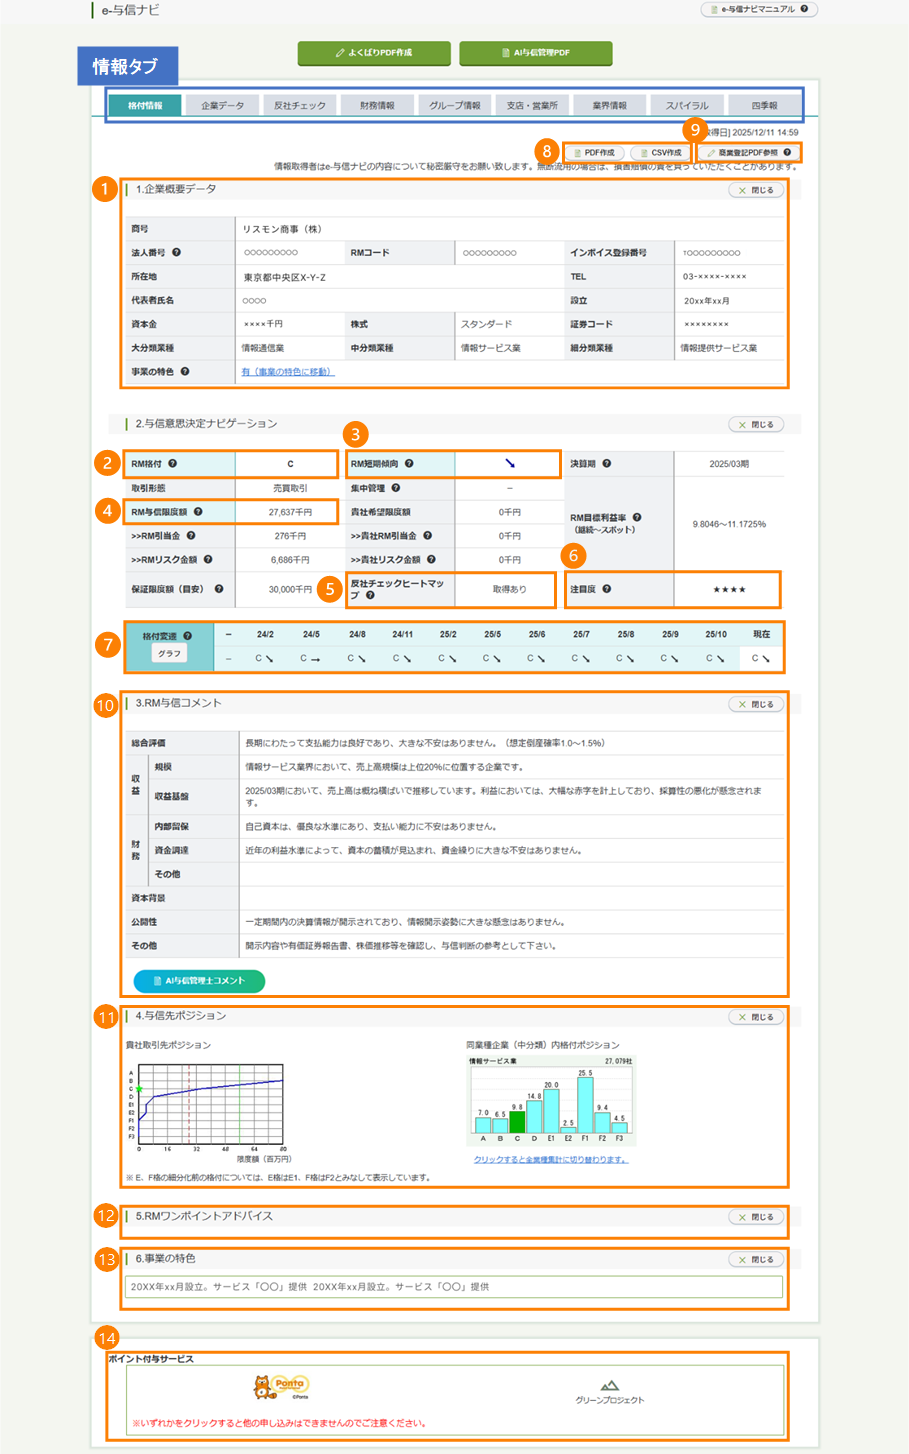The height and width of the screenshot is (1454, 909).
Task: Hide the 5.RMワンポイントアドバイス section
Action: point(756,1216)
